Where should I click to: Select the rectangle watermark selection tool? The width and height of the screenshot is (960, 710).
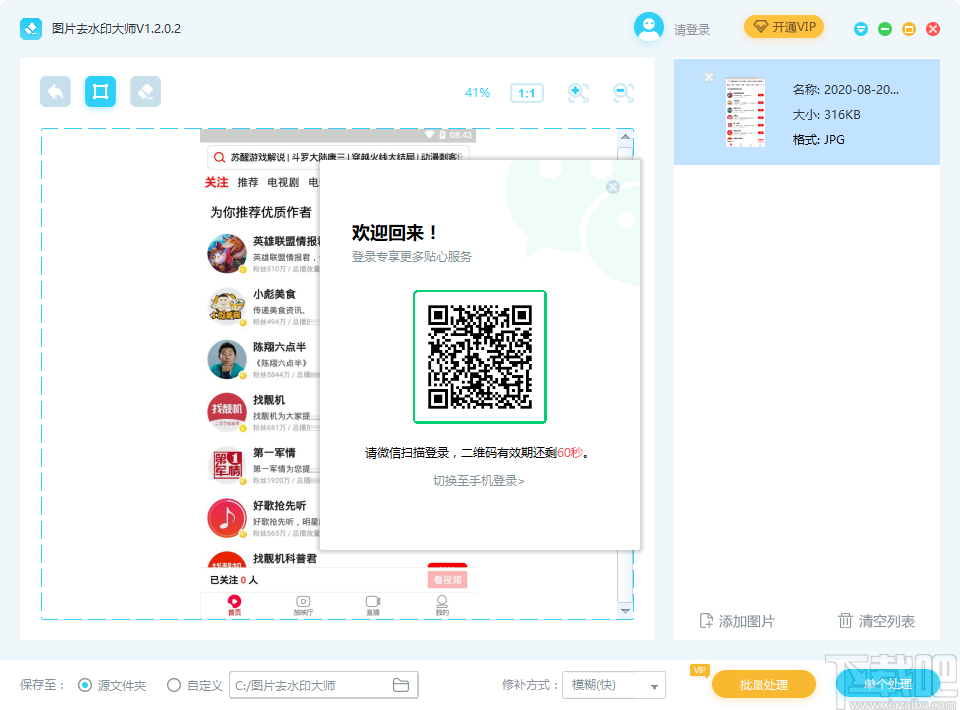100,90
